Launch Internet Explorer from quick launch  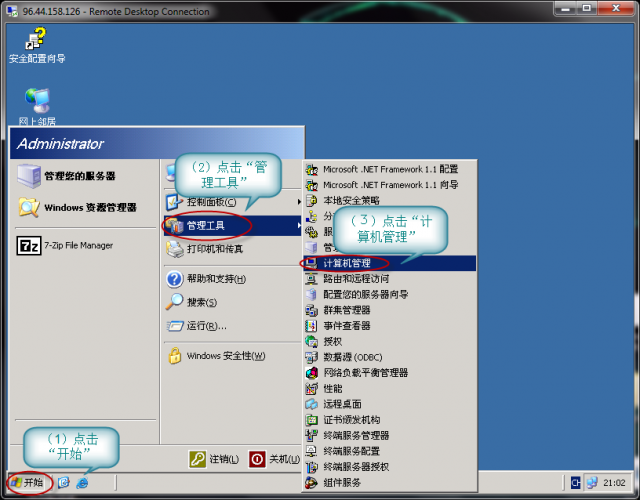(82, 483)
